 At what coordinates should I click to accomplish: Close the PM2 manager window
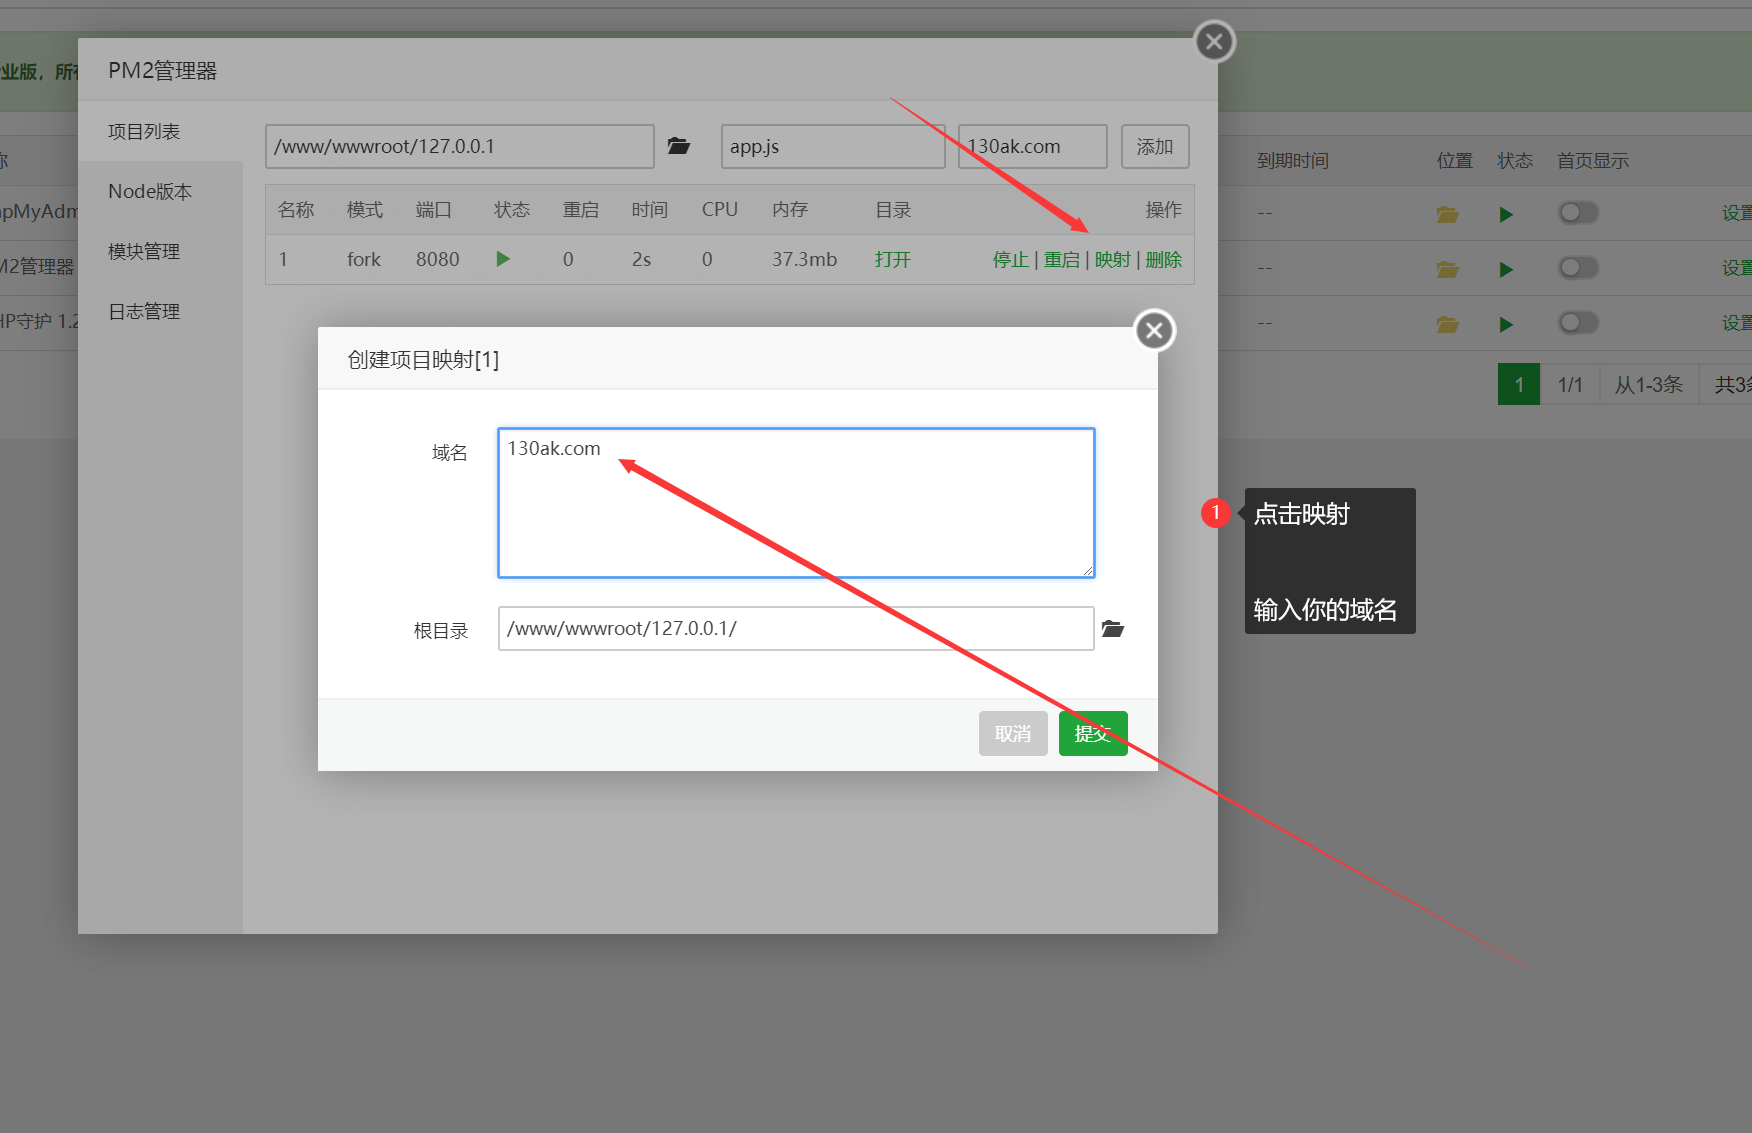coord(1214,42)
